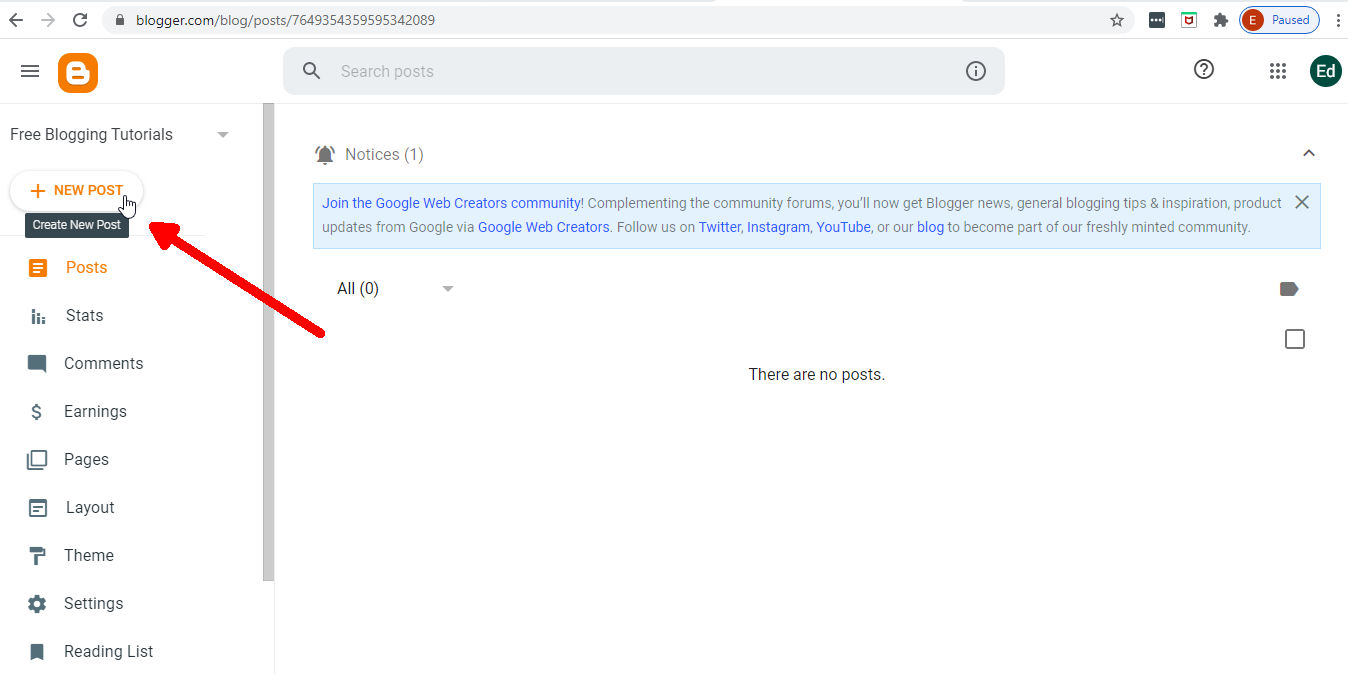Click the Notices (1) heading text

tap(384, 154)
